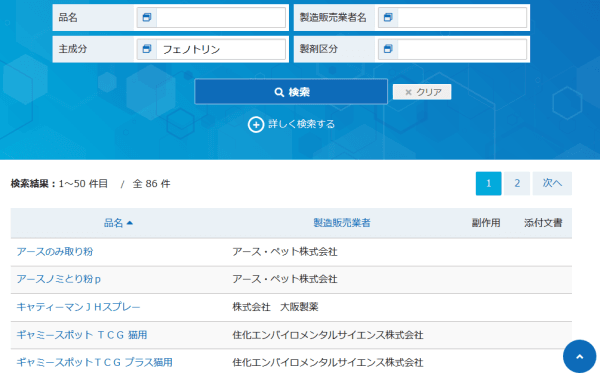
Task: Open the アースのみ取り粉 product link
Action: click(x=55, y=252)
